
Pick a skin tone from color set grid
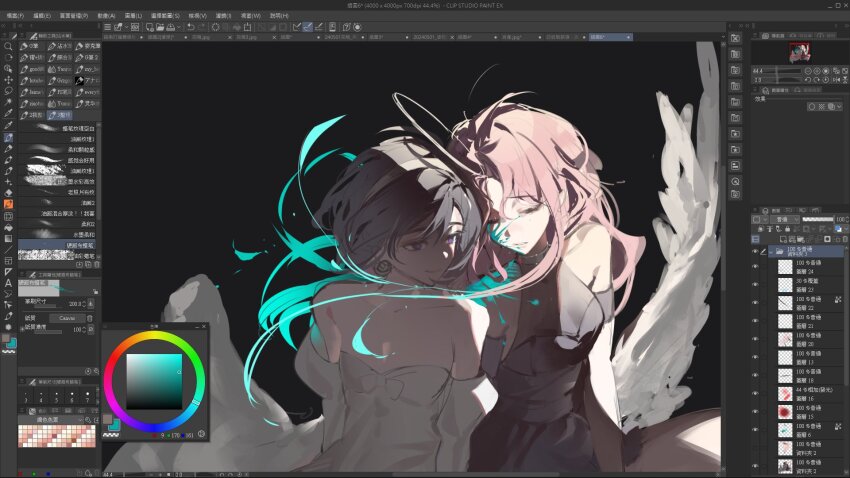57,436
